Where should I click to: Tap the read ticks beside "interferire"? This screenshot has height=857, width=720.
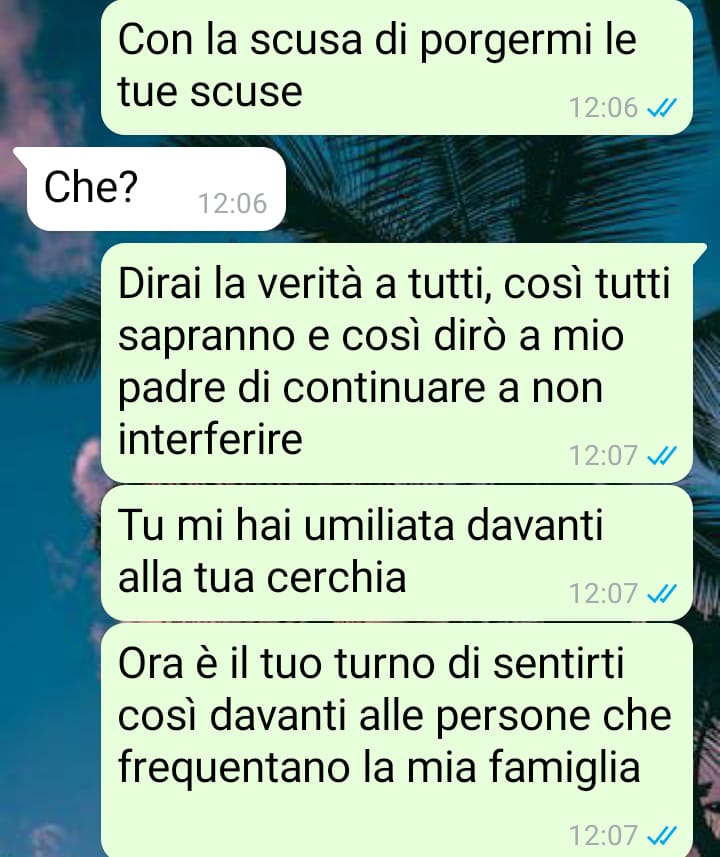[662, 455]
